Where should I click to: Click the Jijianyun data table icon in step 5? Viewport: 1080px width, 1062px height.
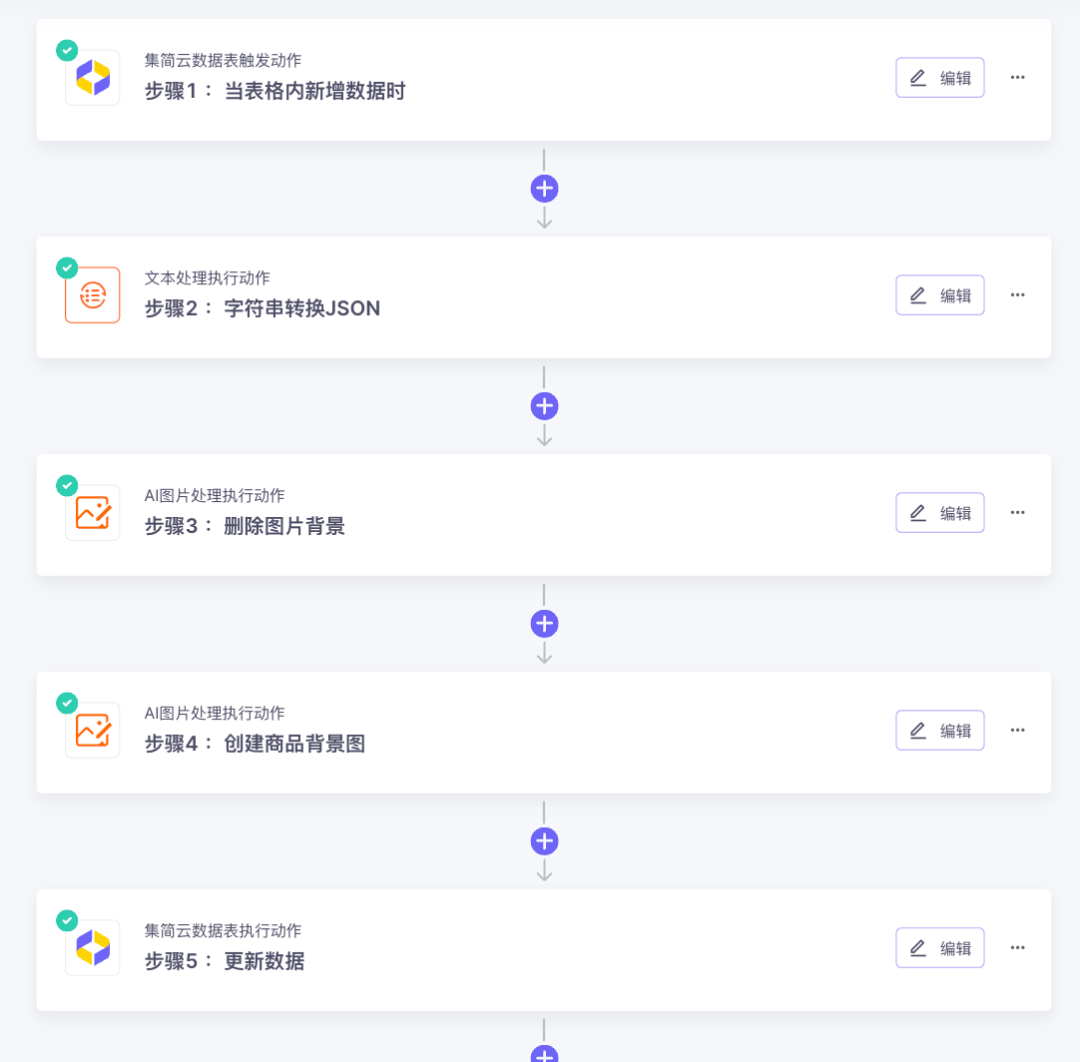[x=92, y=948]
